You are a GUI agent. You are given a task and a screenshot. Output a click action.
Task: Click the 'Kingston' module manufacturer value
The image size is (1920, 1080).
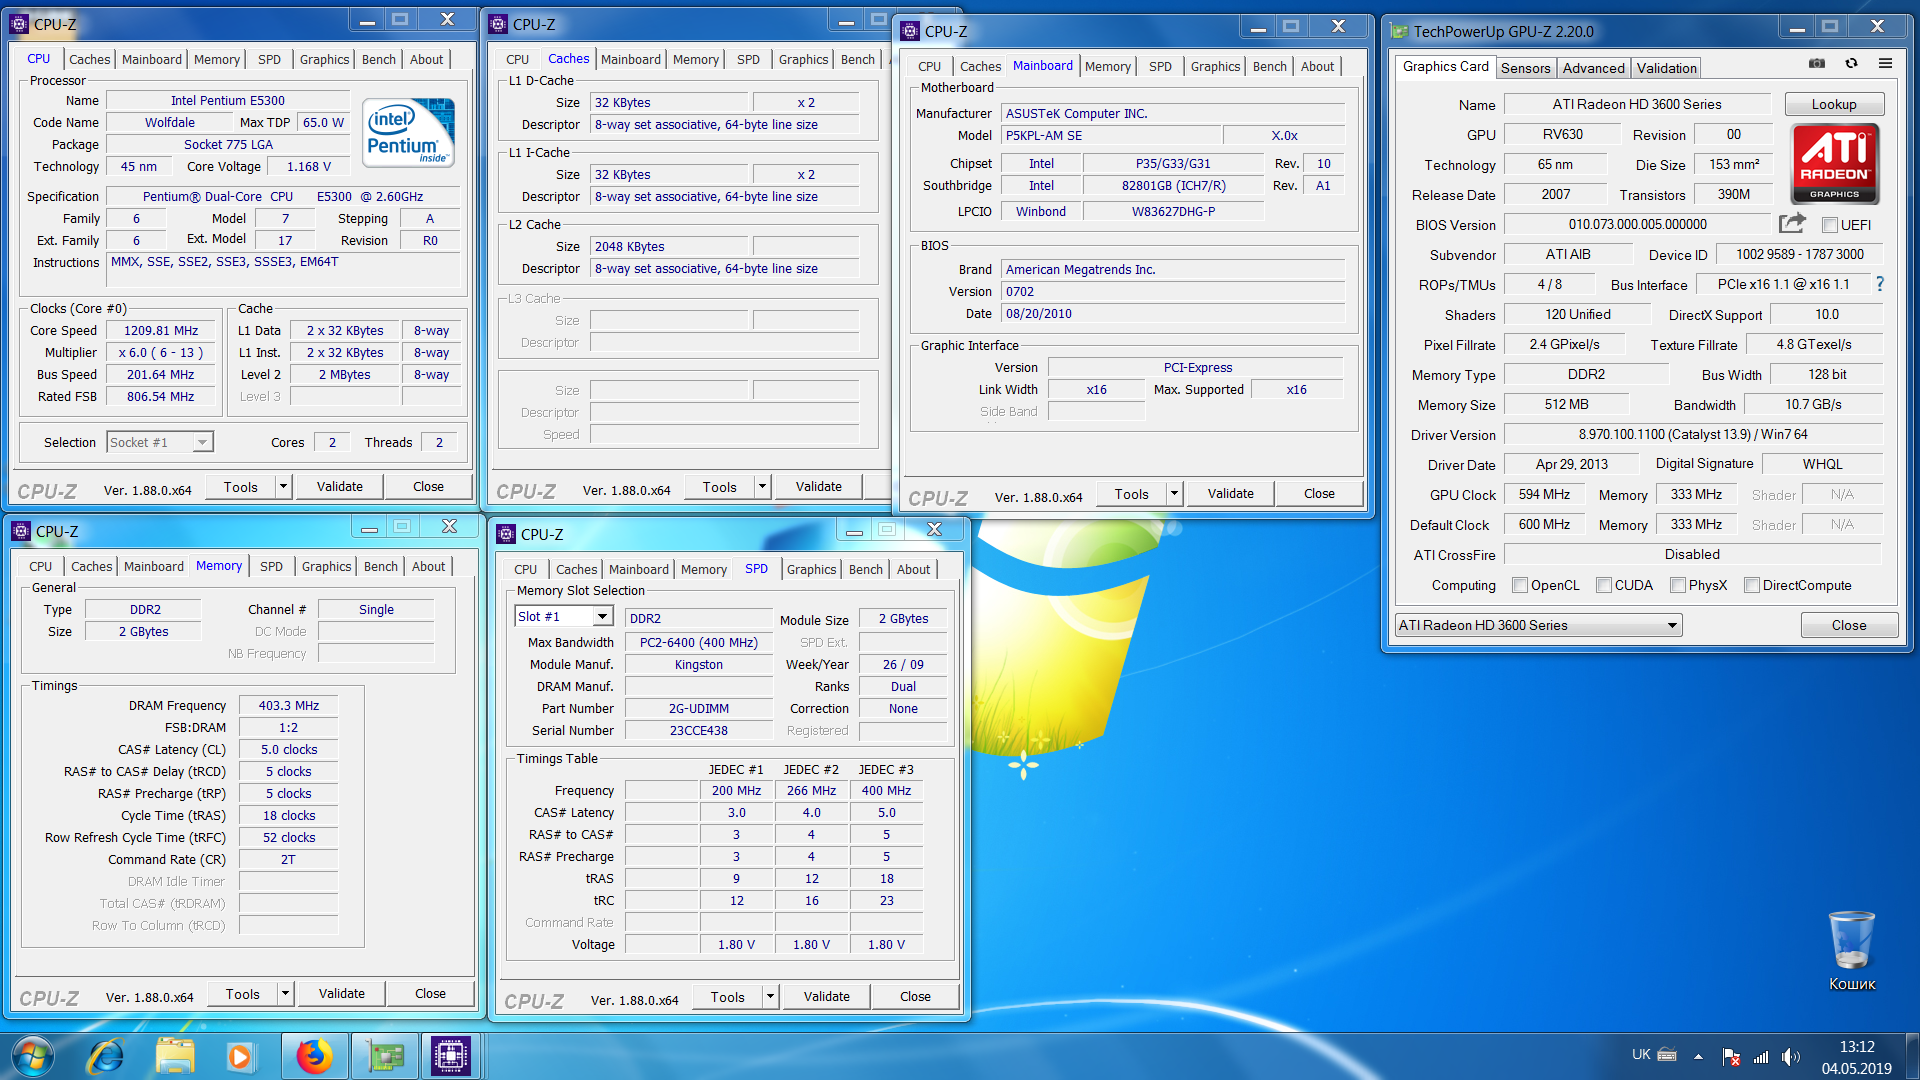pos(699,665)
